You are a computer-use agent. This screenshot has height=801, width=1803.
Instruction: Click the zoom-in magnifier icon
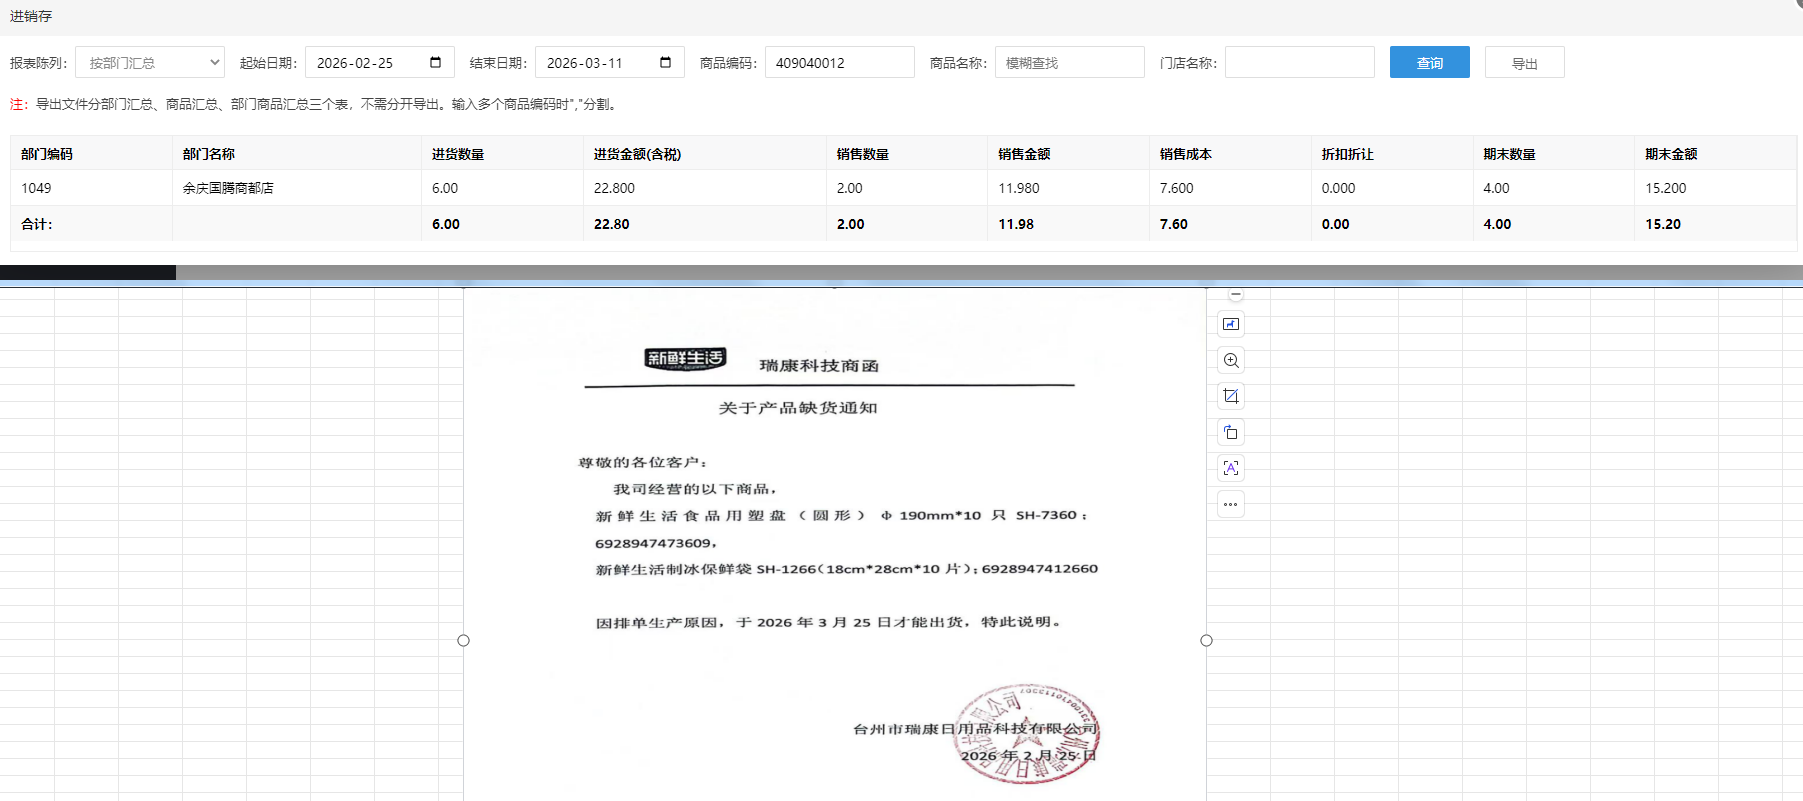tap(1231, 360)
